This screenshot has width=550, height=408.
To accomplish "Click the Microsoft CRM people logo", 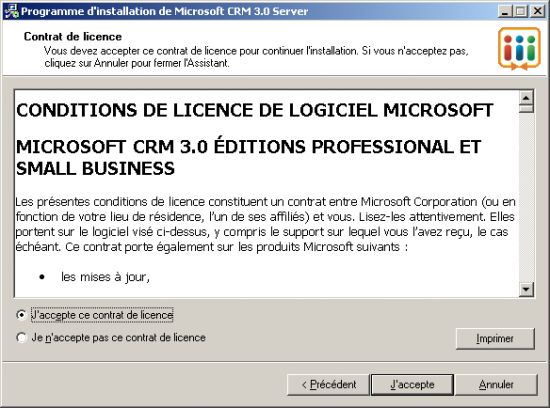I will pos(519,49).
